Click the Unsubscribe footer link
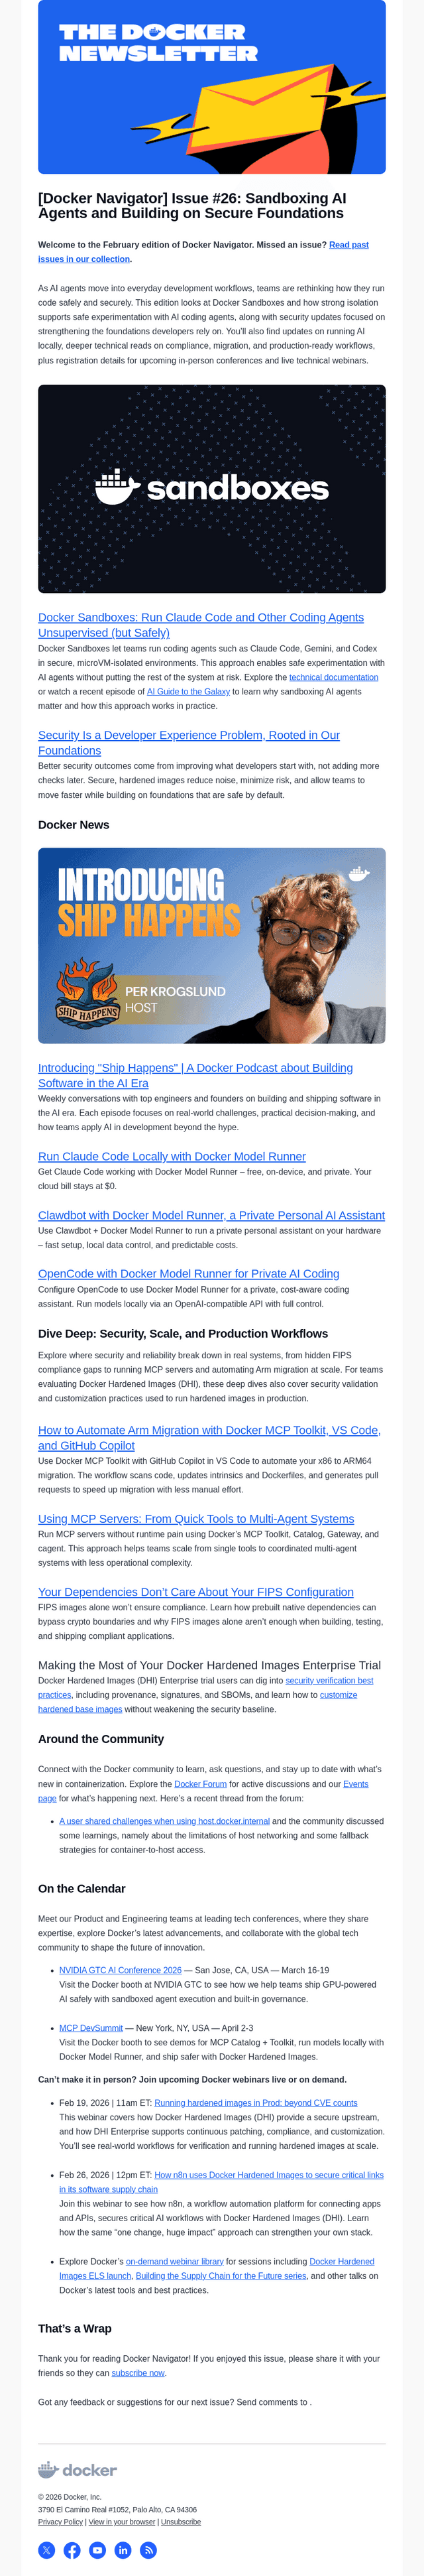The width and height of the screenshot is (424, 2576). coord(181,2522)
